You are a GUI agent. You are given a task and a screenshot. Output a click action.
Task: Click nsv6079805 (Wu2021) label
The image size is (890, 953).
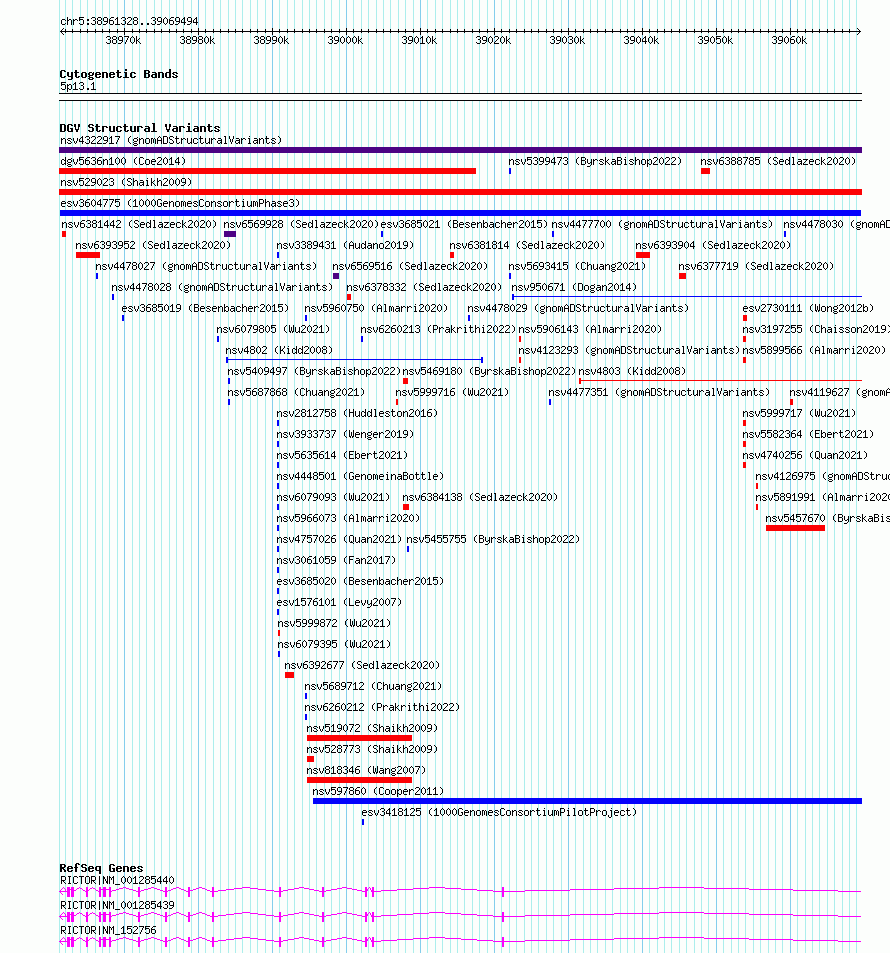tap(274, 329)
